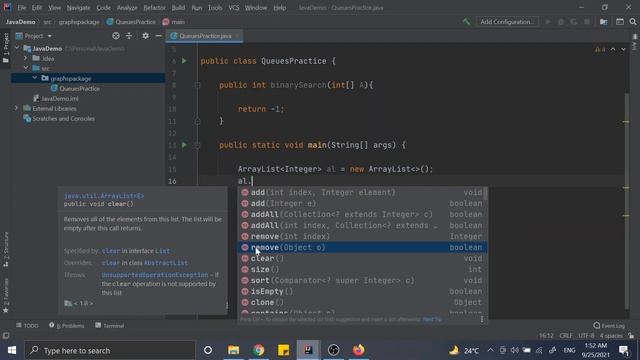Jump to next highlighted error arrow
Image resolution: width=640 pixels, height=360 pixels.
coord(623,49)
